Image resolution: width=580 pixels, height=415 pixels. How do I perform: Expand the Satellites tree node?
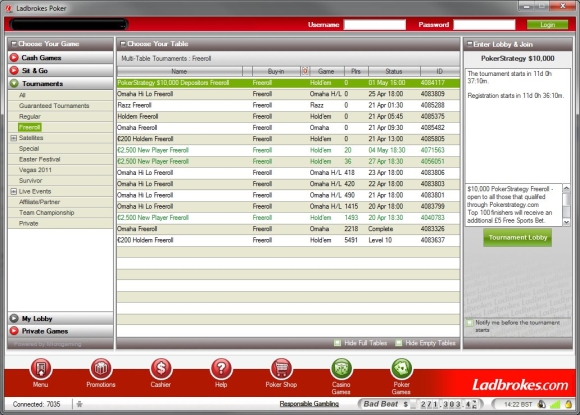pos(14,138)
